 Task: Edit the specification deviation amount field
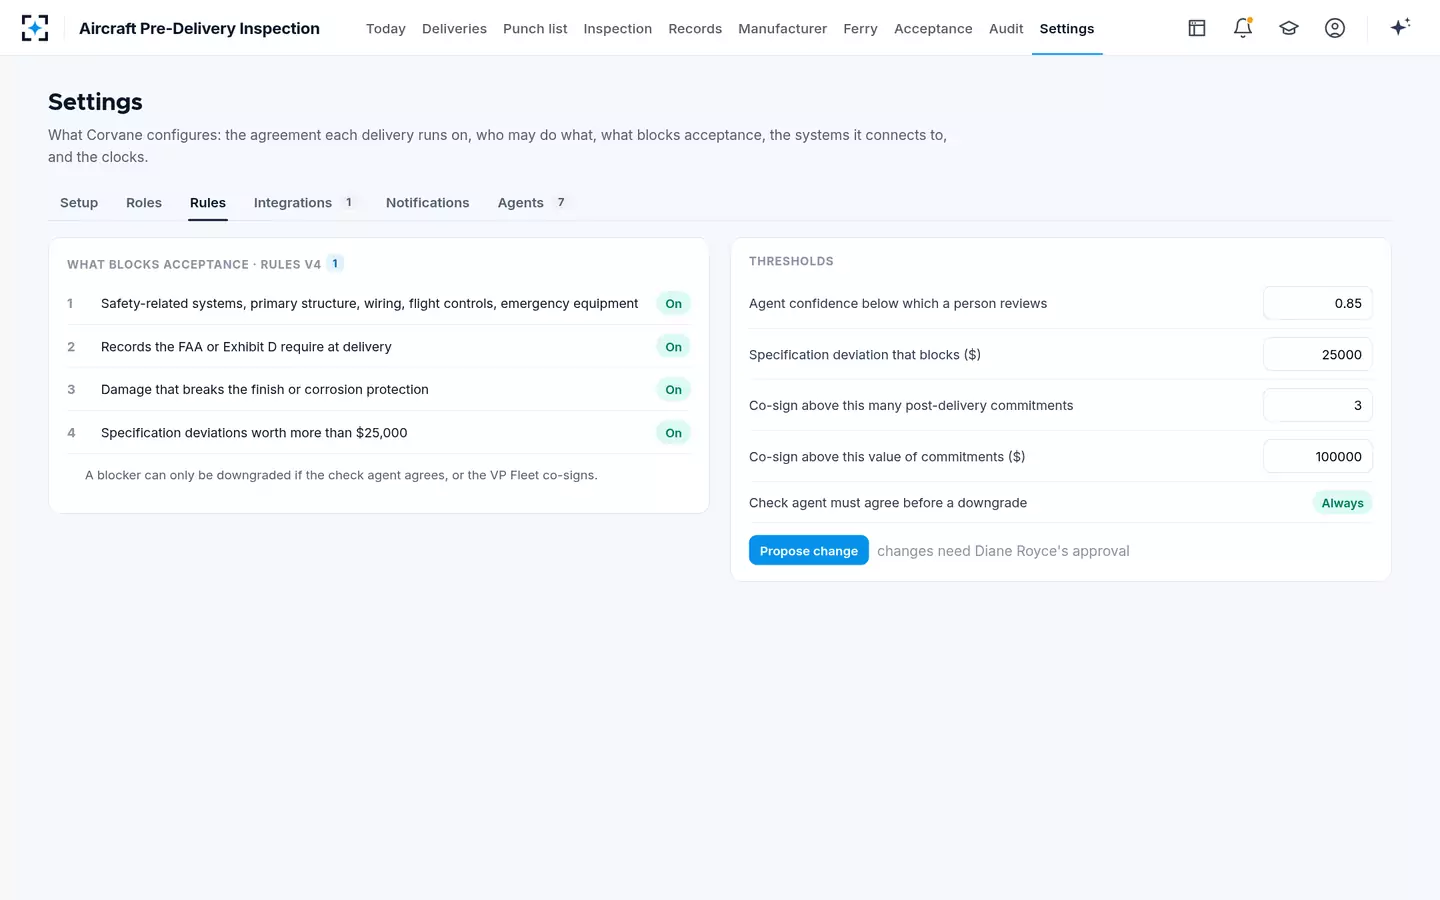tap(1318, 354)
